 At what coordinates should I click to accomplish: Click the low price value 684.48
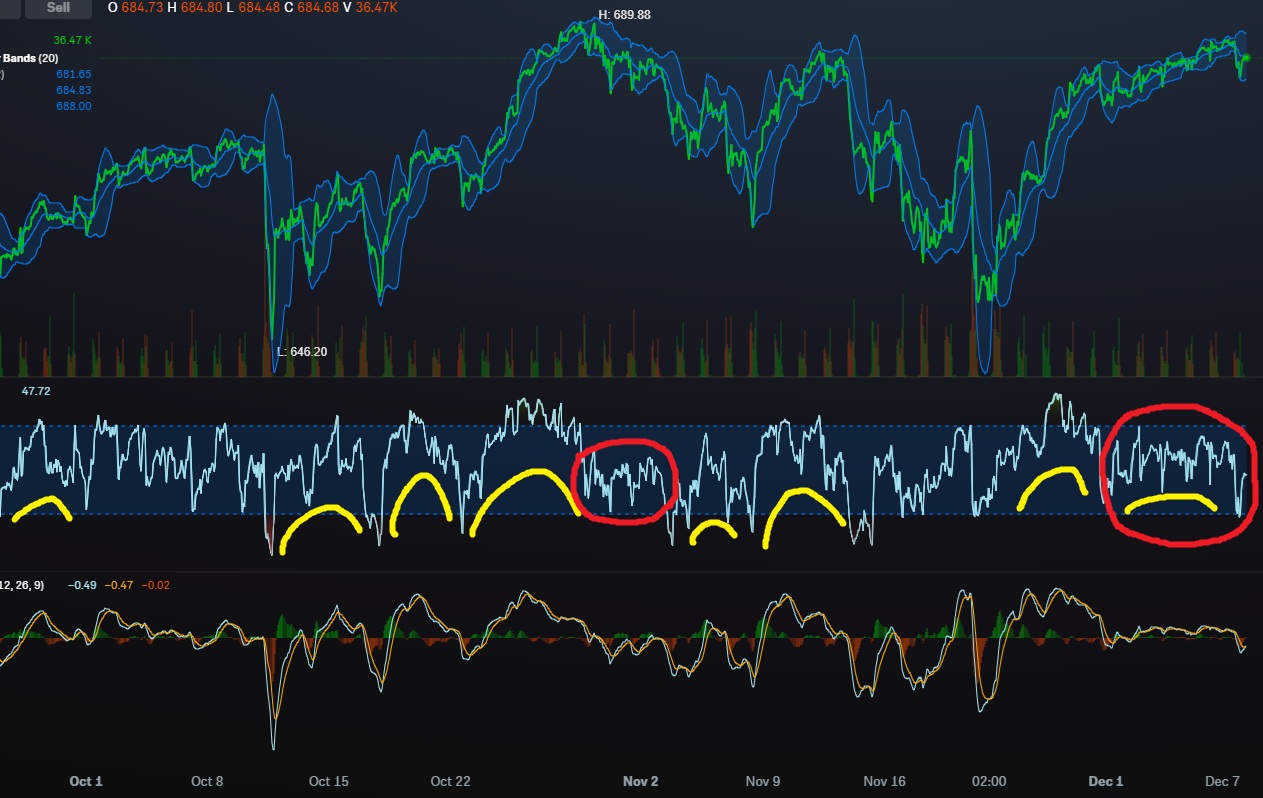click(x=259, y=7)
